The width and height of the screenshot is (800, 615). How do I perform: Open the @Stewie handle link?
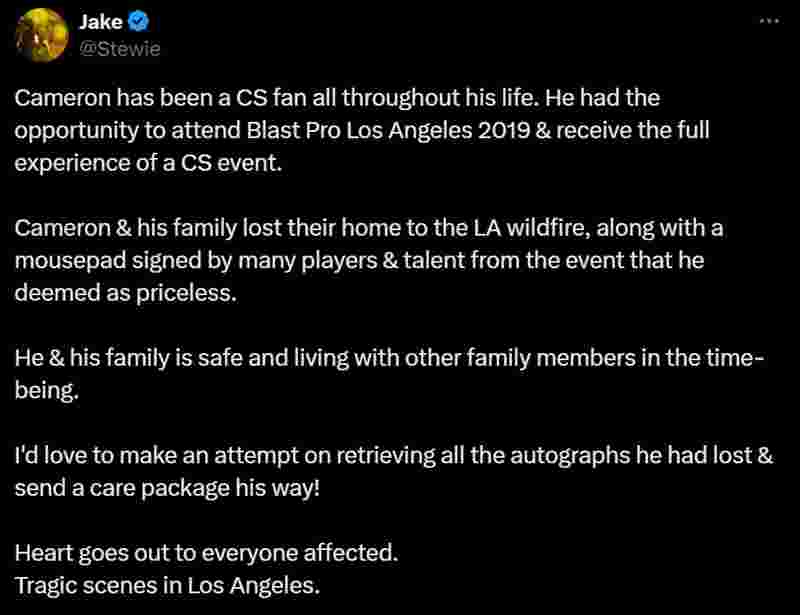click(120, 49)
